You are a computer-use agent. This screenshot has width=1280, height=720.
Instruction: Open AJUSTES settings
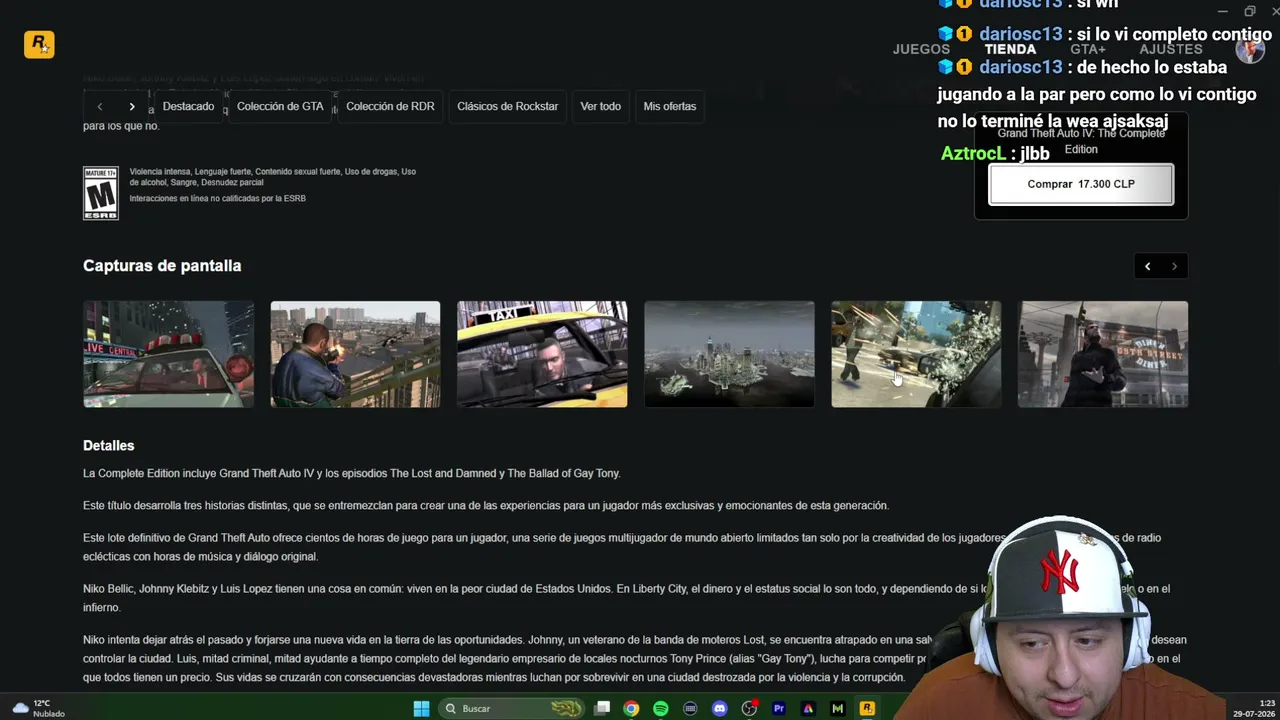tap(1171, 49)
